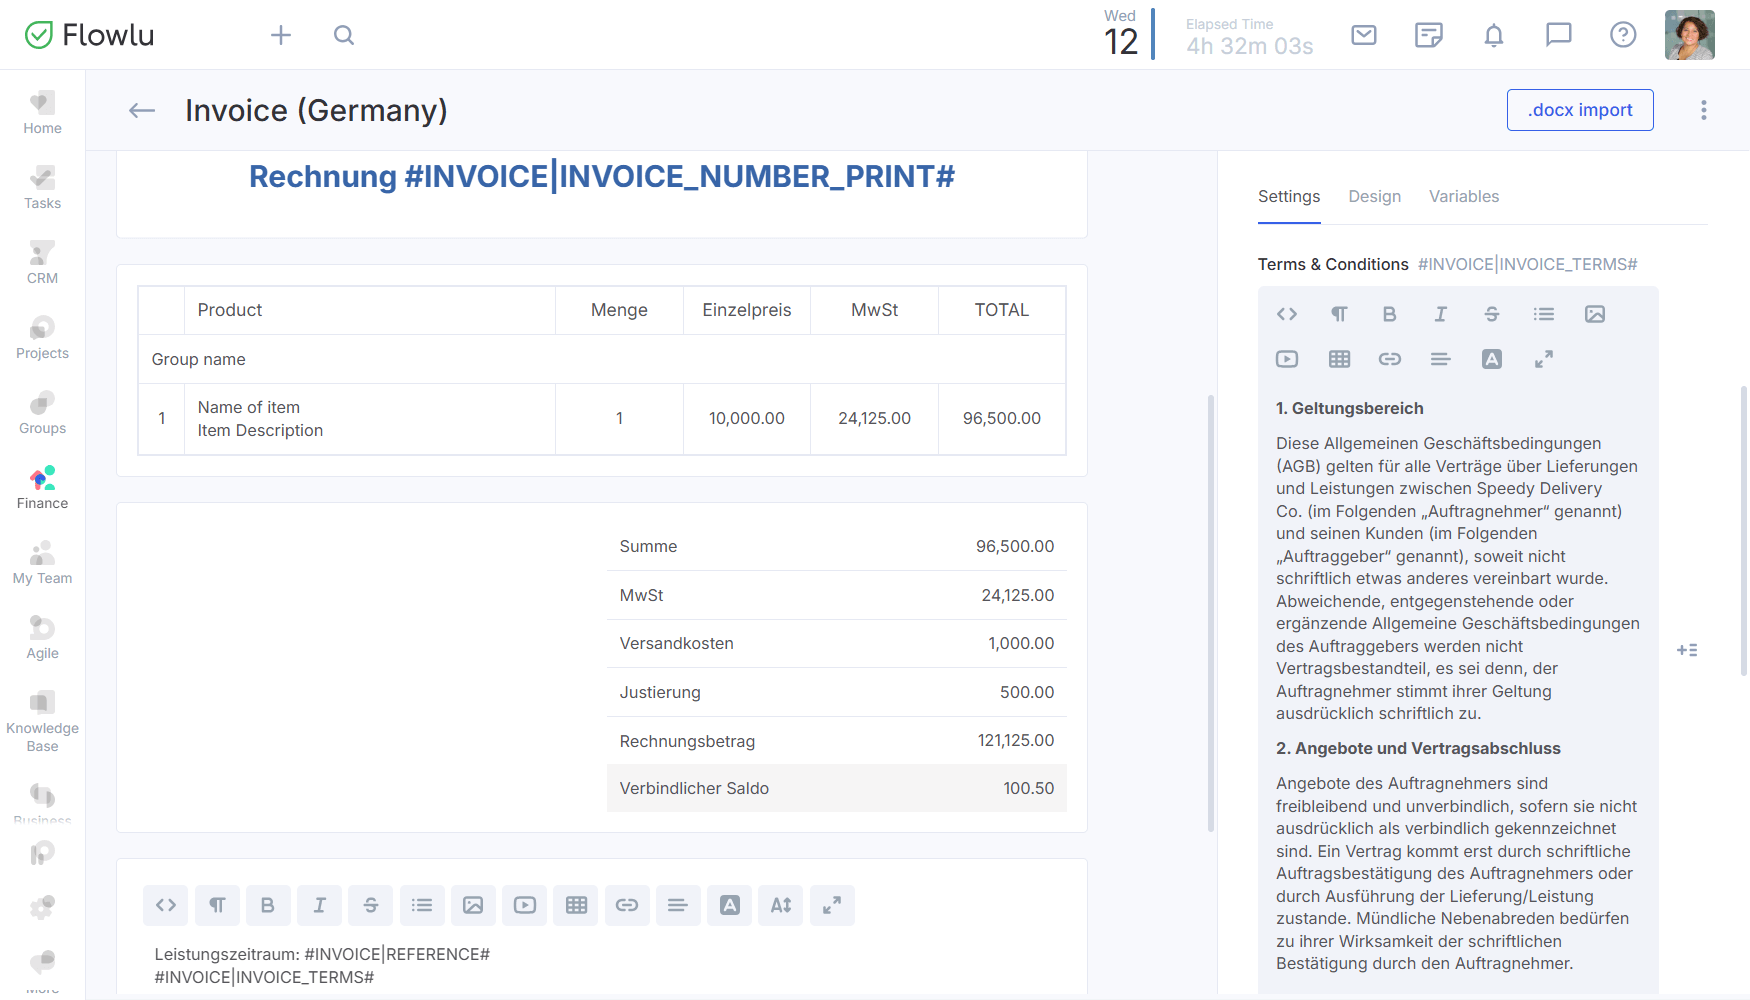The height and width of the screenshot is (1000, 1750).
Task: Insert list in Terms editor
Action: pos(1543,314)
